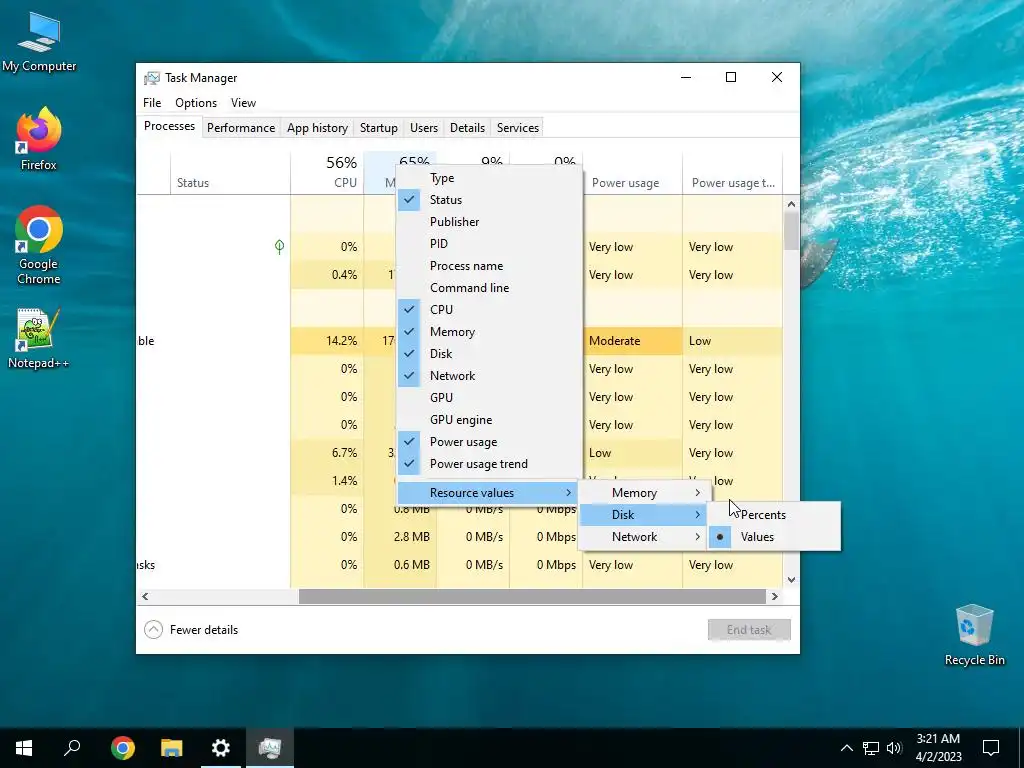Uncheck Power usage trend column option
Viewport: 1024px width, 768px height.
click(x=488, y=464)
